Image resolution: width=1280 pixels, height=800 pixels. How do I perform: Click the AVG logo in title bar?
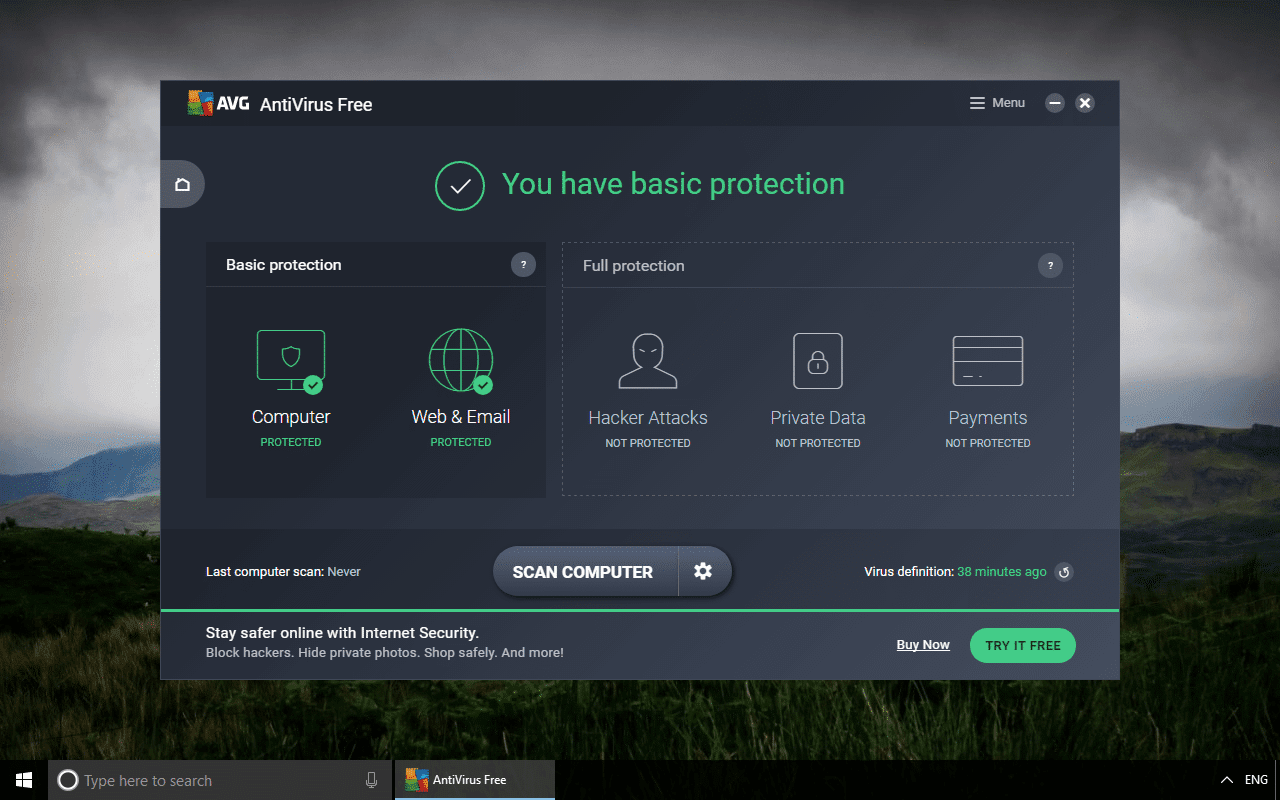219,103
